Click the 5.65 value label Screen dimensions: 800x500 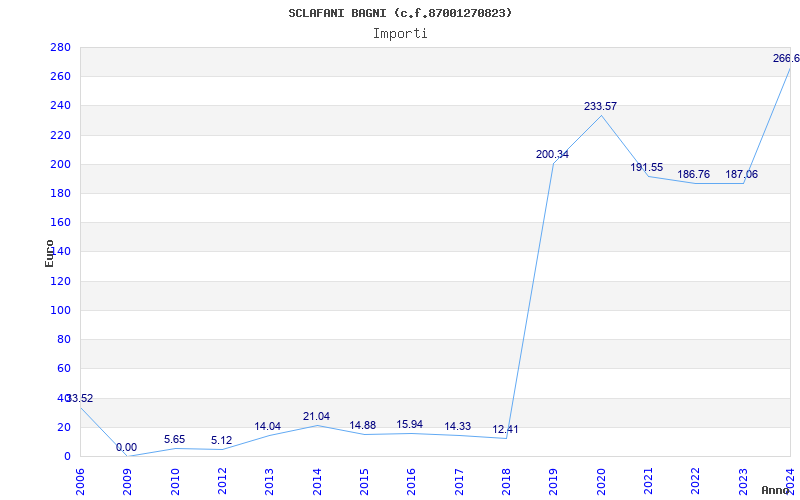(x=174, y=439)
